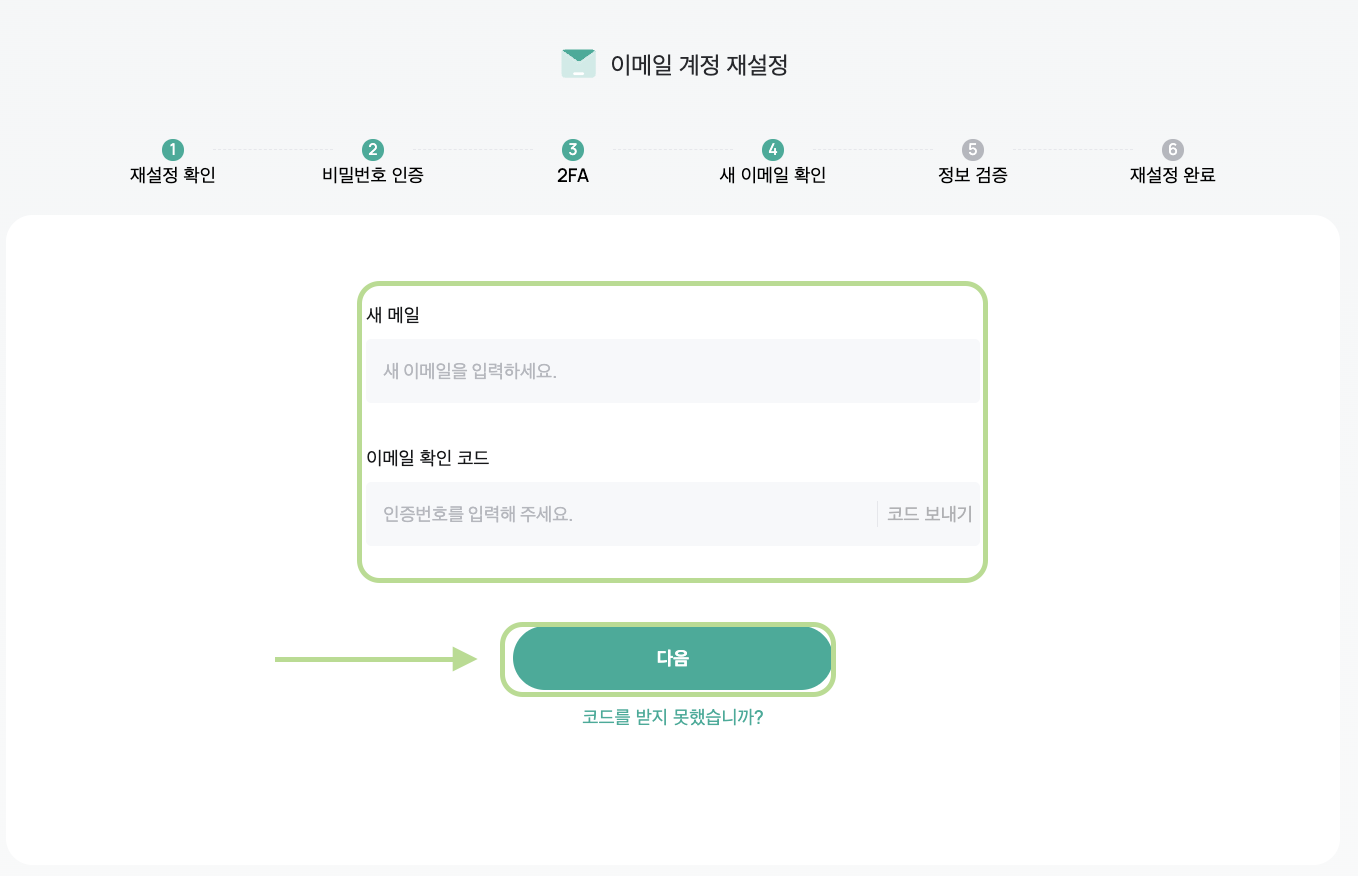Focus the email verification code input field

pos(620,514)
